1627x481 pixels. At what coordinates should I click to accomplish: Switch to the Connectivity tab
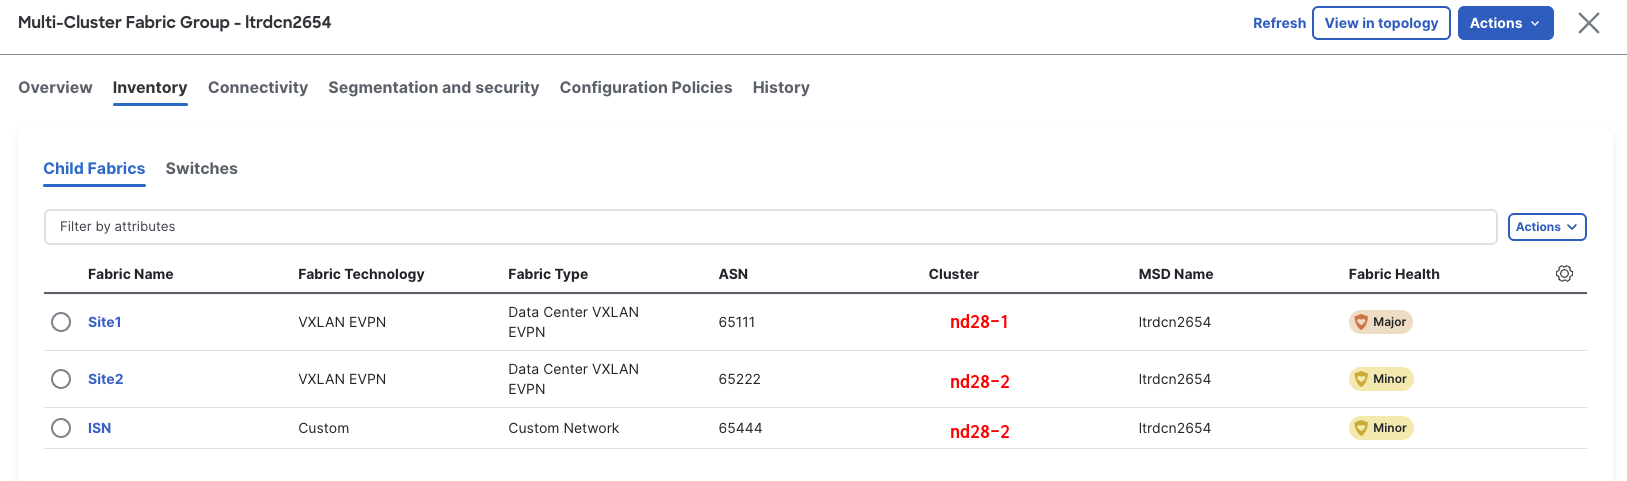(x=258, y=88)
